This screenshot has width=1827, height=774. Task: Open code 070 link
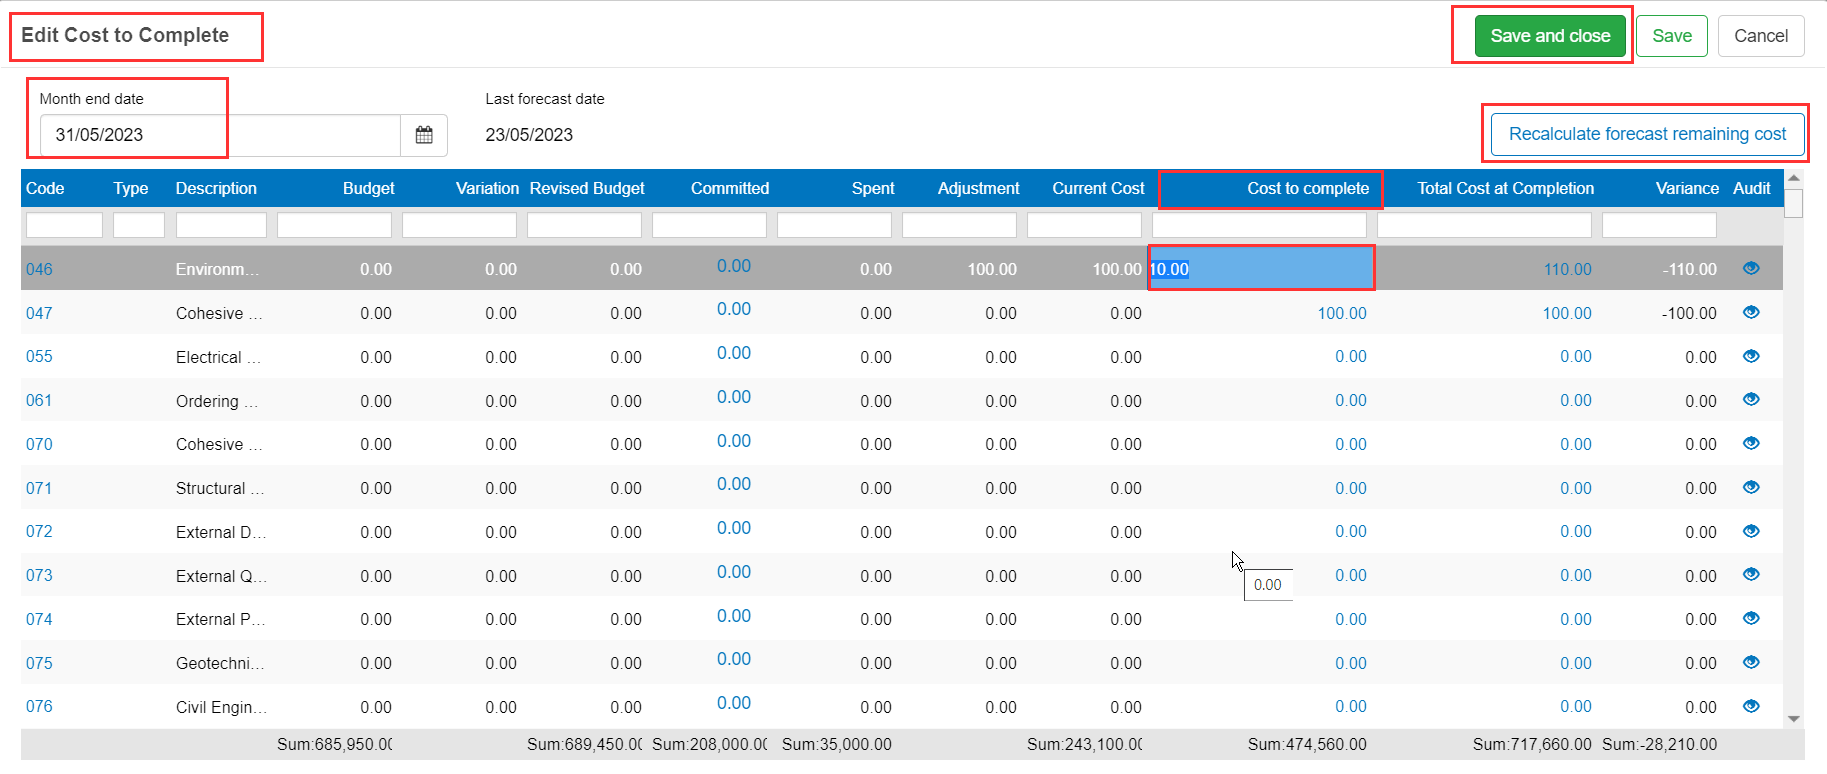(39, 444)
